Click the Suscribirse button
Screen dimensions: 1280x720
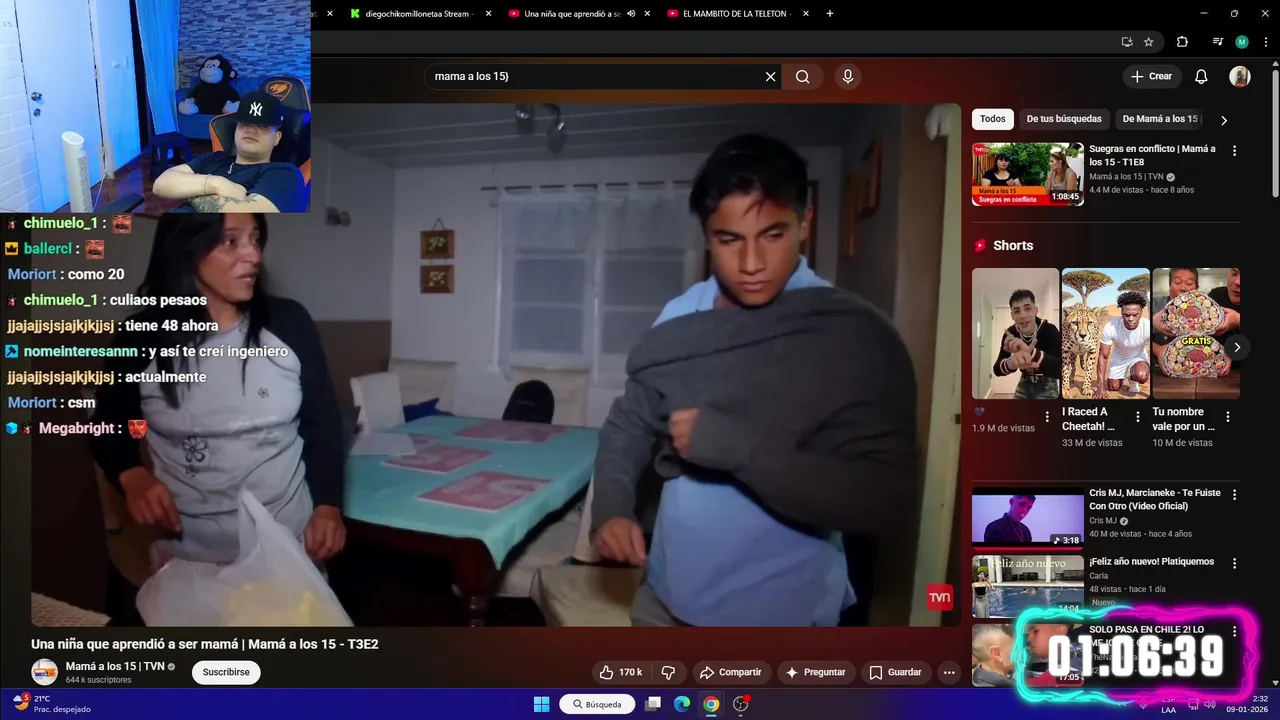click(x=226, y=672)
